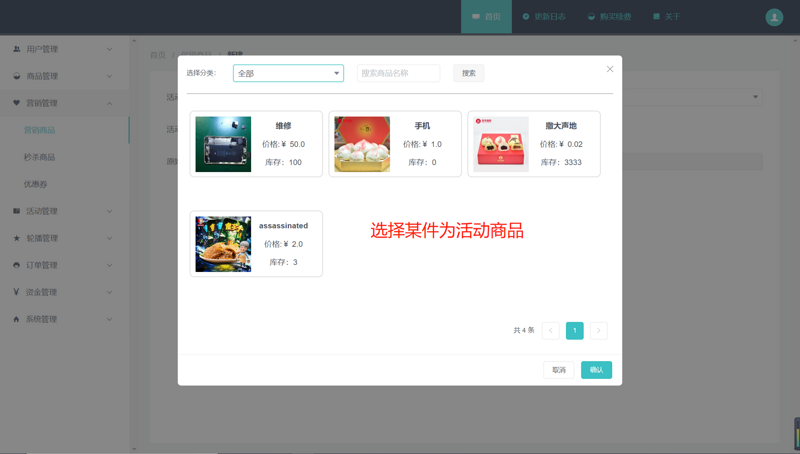Click the 活动管理 sidebar icon
This screenshot has height=454, width=800.
16,211
